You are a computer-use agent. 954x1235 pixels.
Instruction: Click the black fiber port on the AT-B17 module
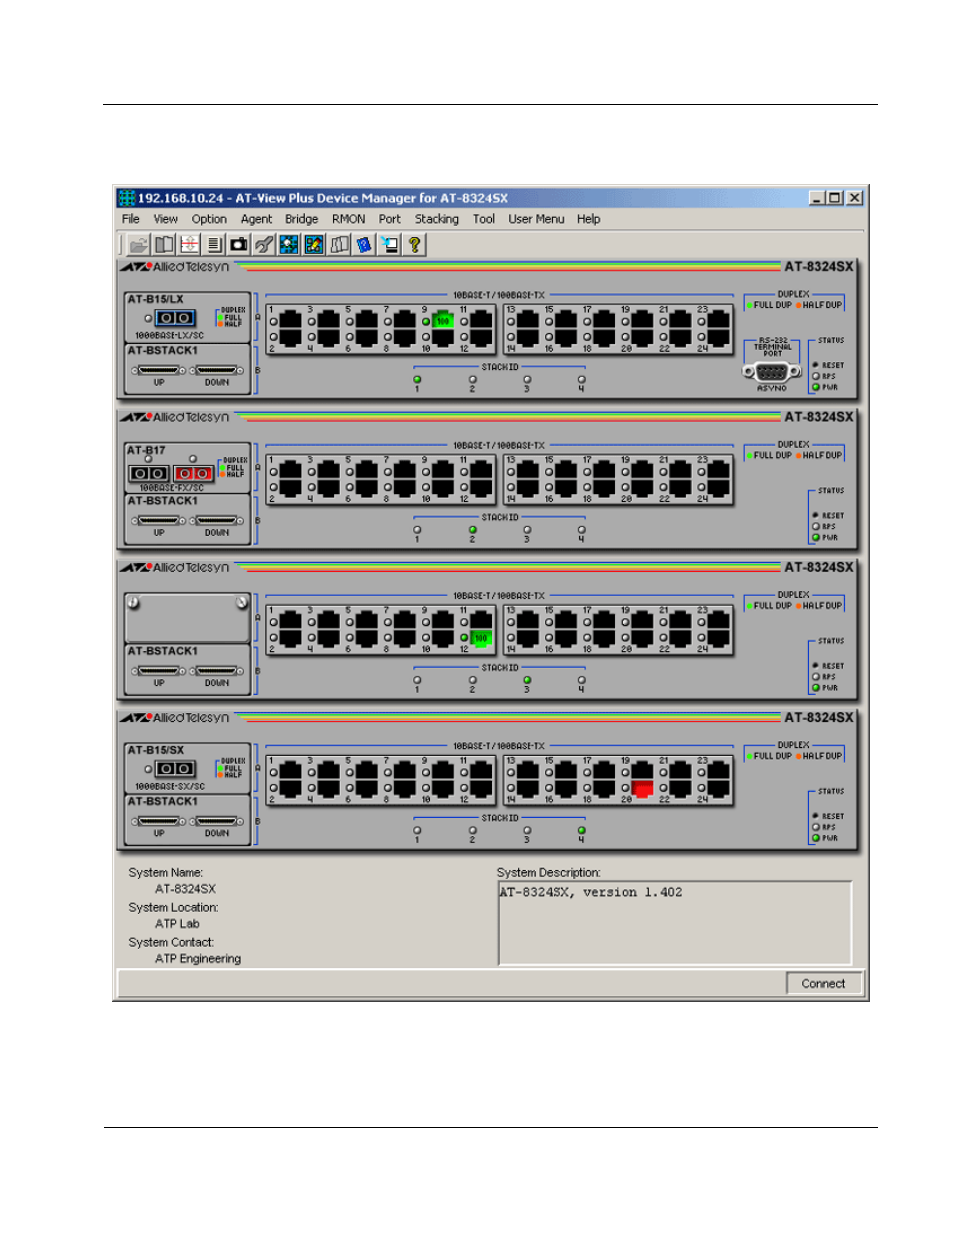149,473
